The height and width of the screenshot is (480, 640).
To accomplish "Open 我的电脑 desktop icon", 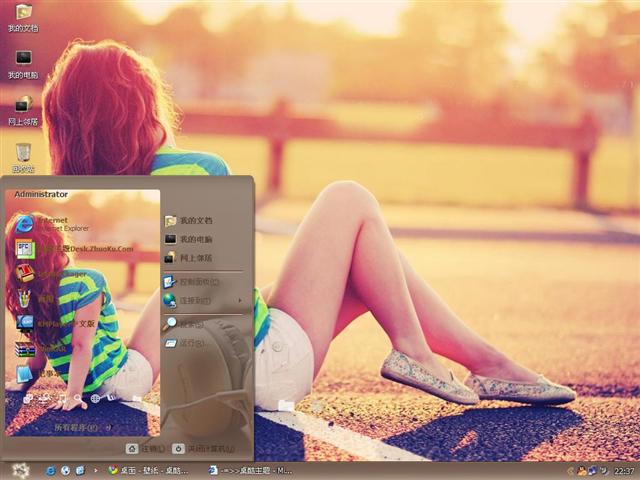I will pyautogui.click(x=23, y=60).
